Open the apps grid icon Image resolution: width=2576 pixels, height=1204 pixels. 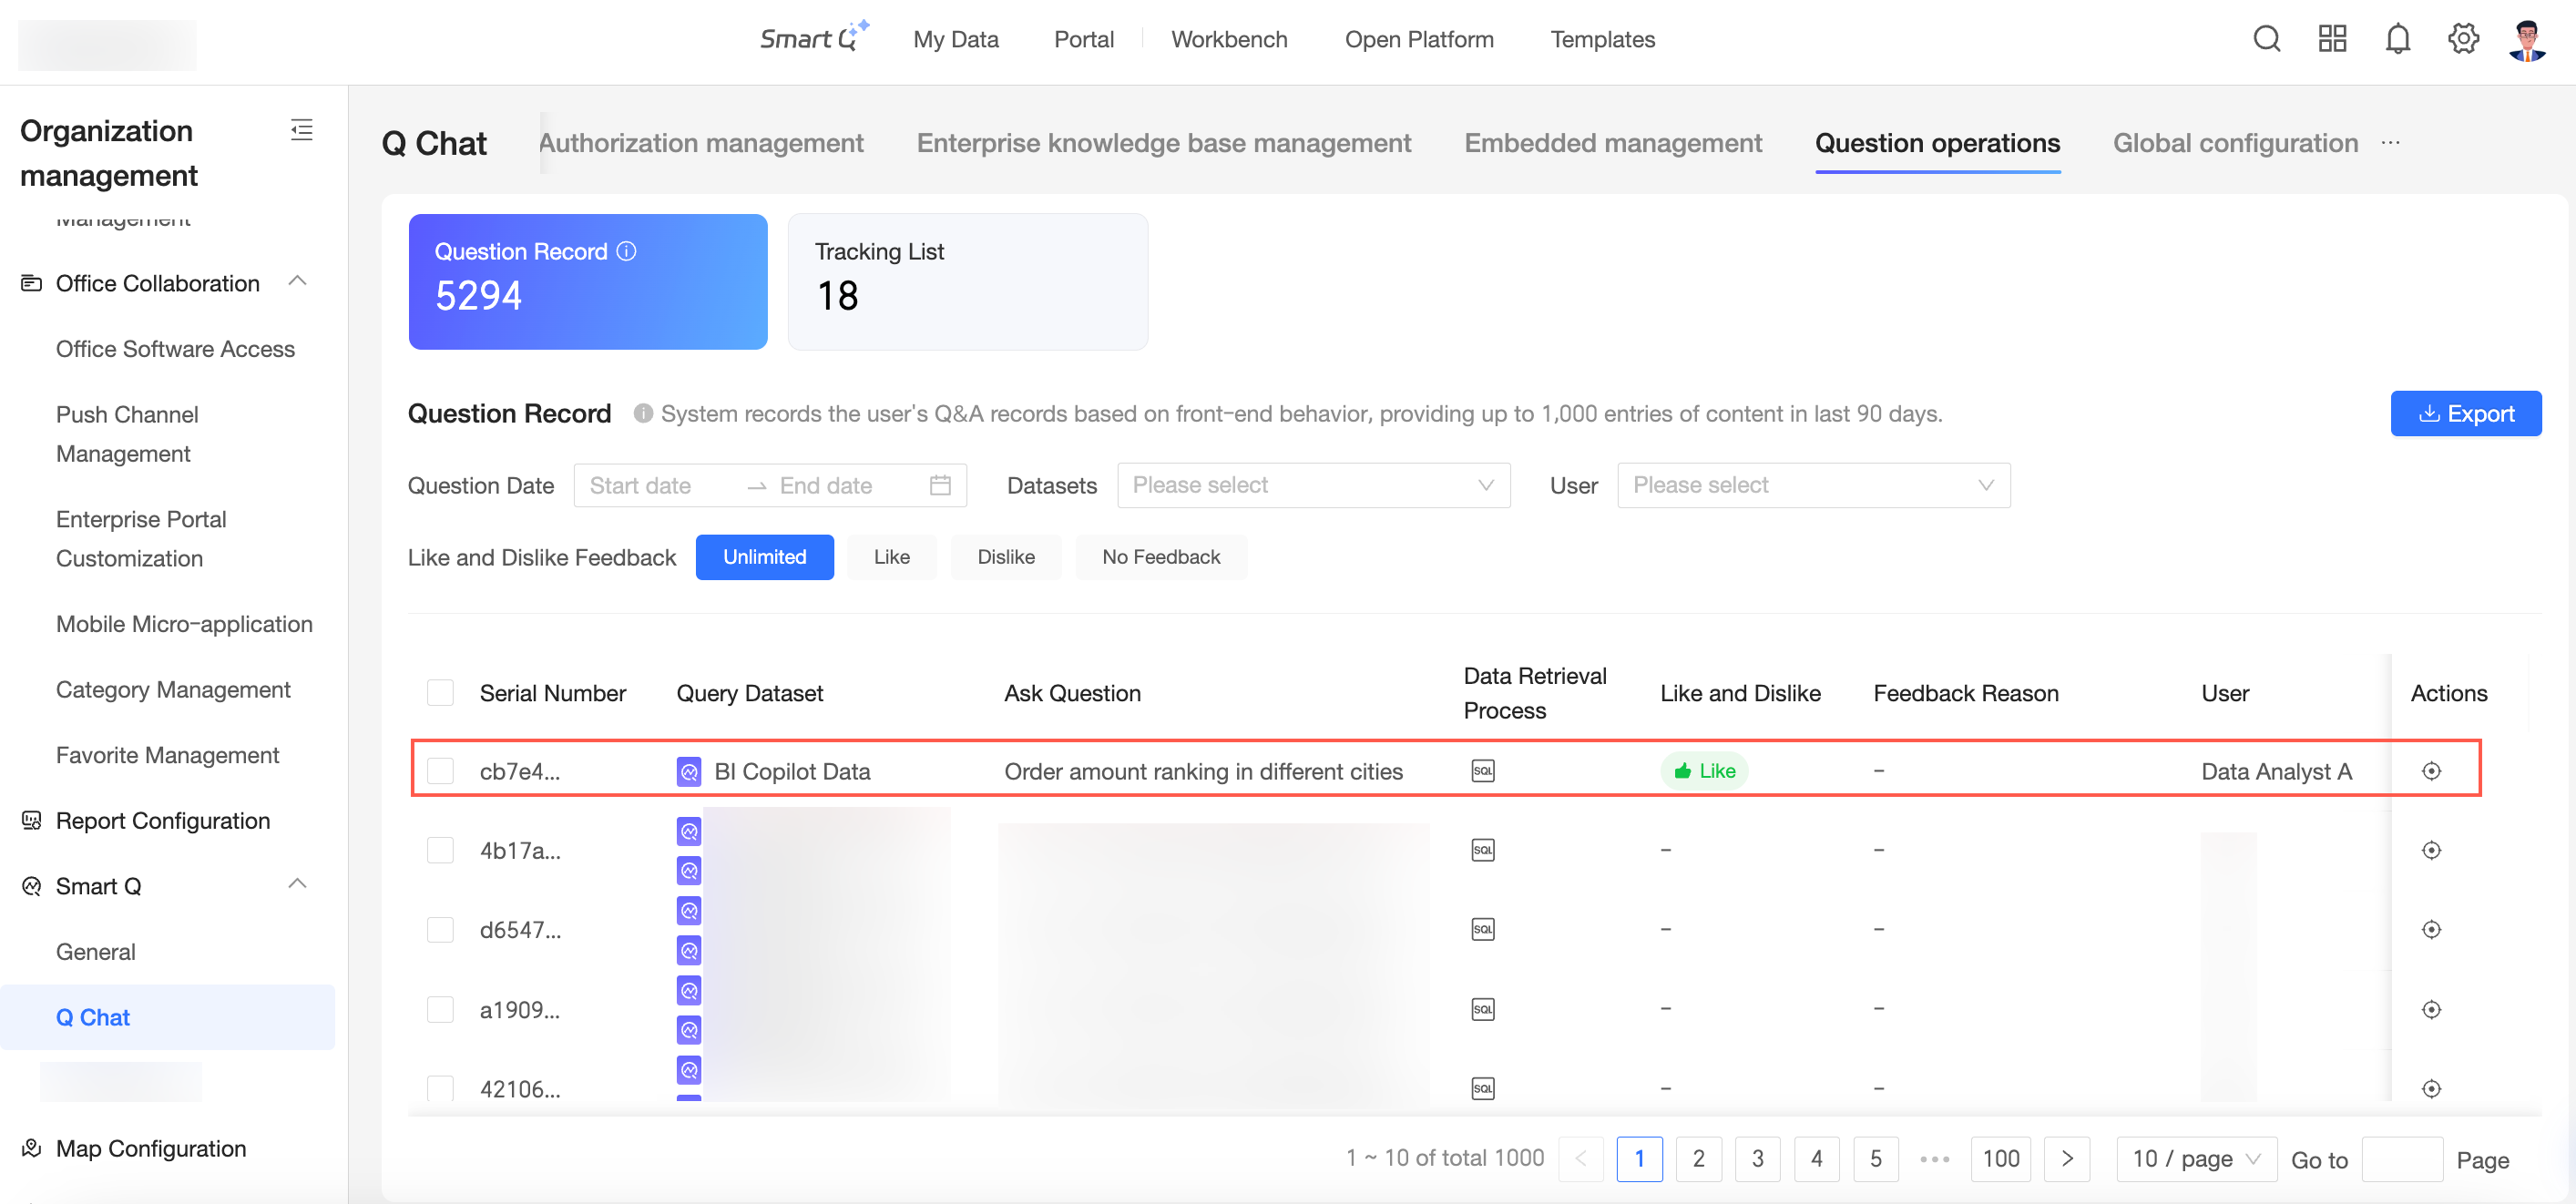point(2332,39)
